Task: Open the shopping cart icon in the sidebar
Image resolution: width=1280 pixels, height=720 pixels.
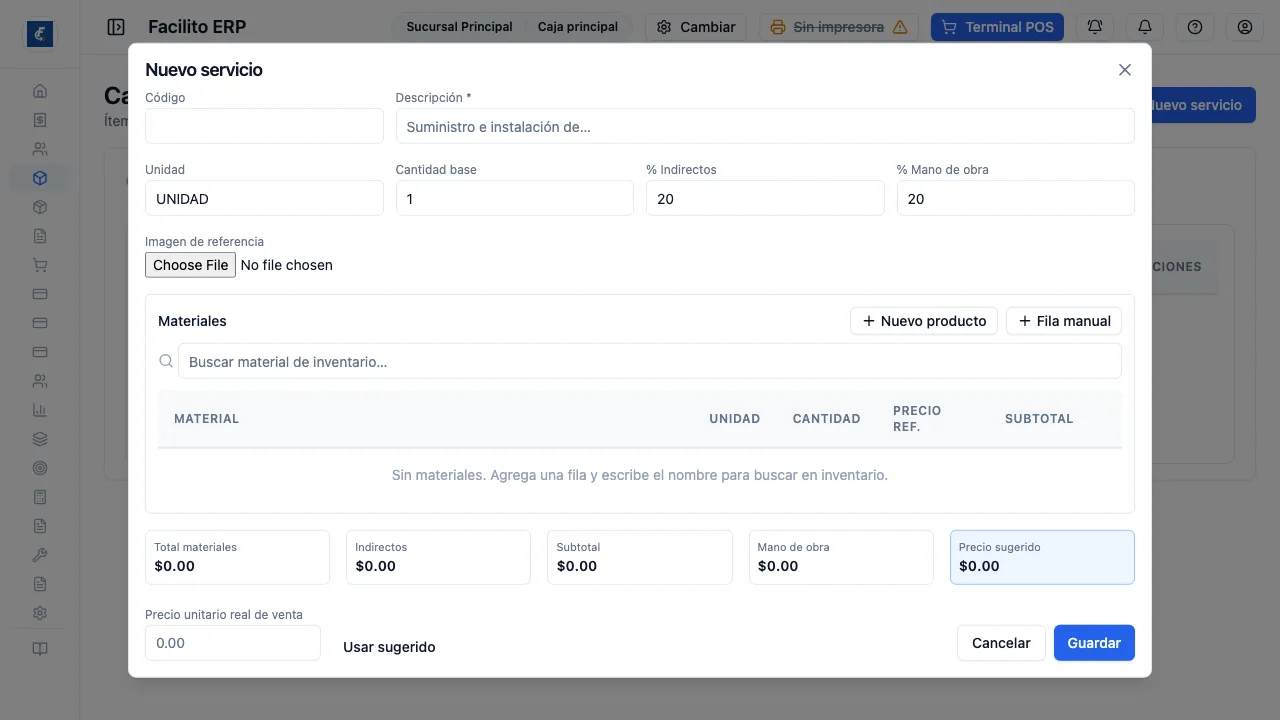Action: [x=40, y=265]
